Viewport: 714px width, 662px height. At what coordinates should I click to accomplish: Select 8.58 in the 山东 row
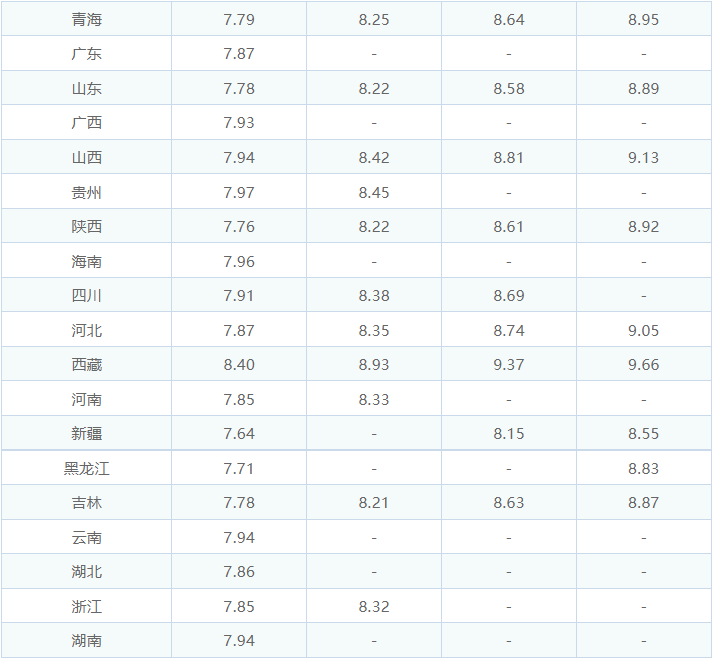click(x=509, y=88)
